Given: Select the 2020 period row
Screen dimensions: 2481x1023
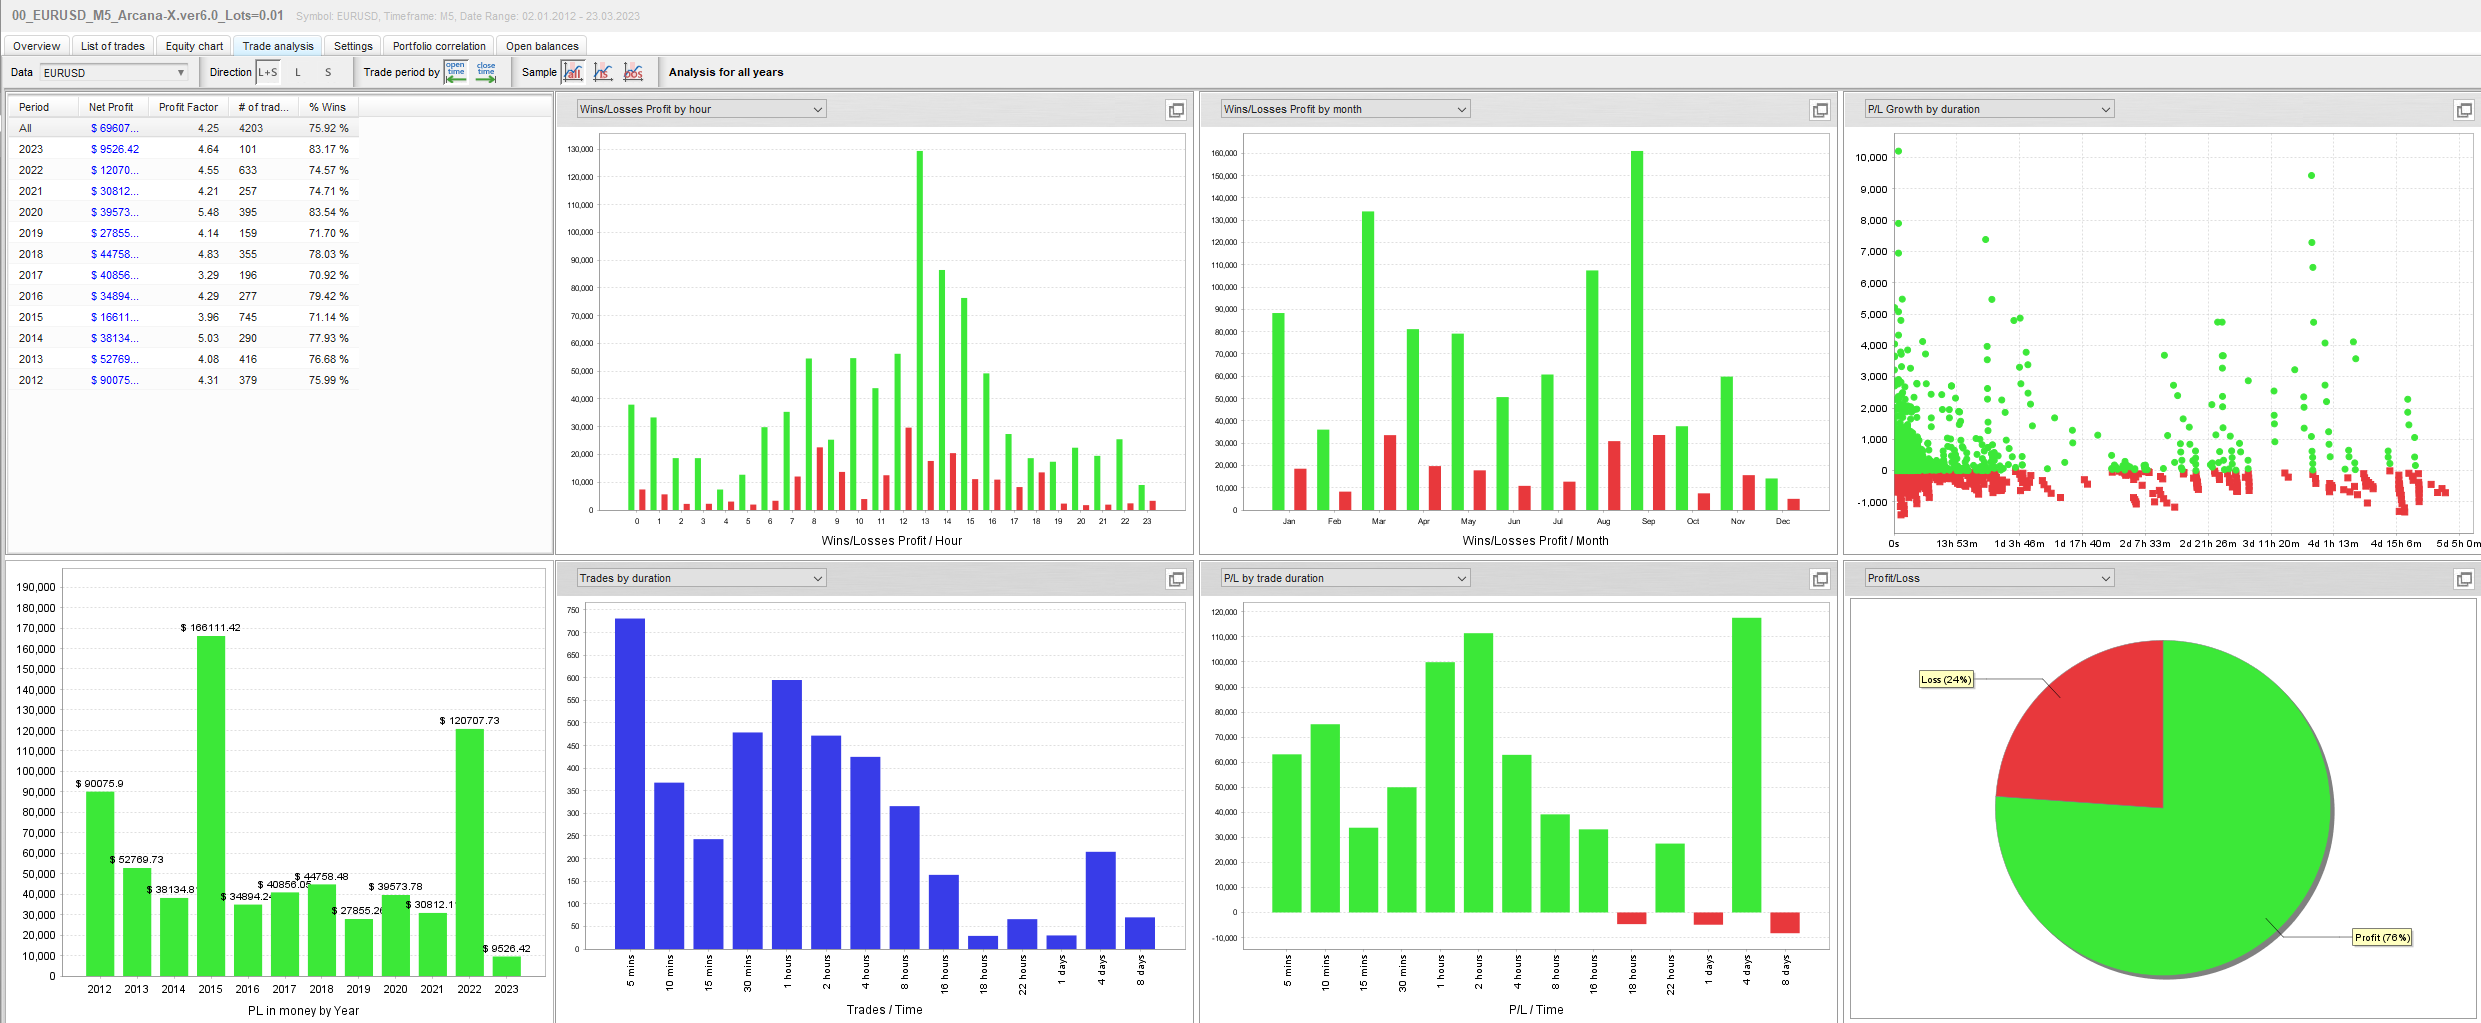Looking at the screenshot, I should pyautogui.click(x=183, y=212).
